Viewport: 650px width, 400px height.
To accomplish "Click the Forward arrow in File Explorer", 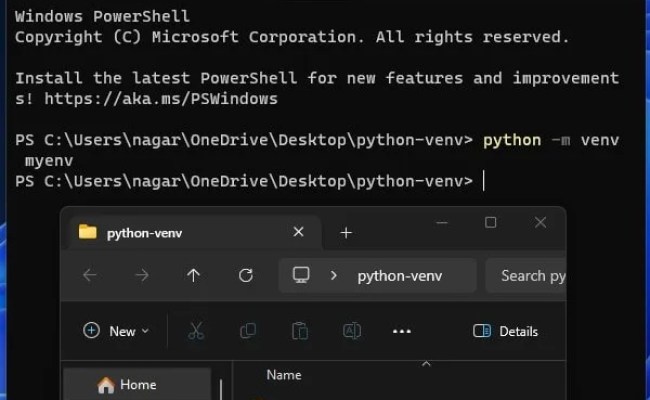I will (142, 275).
